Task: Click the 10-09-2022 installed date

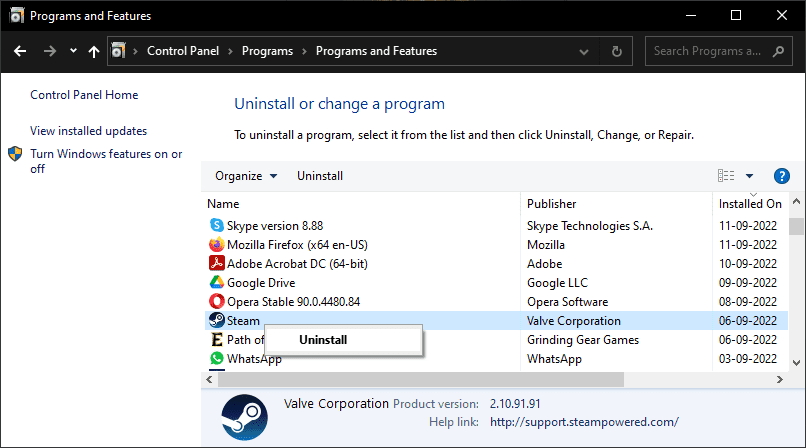Action: pyautogui.click(x=747, y=264)
